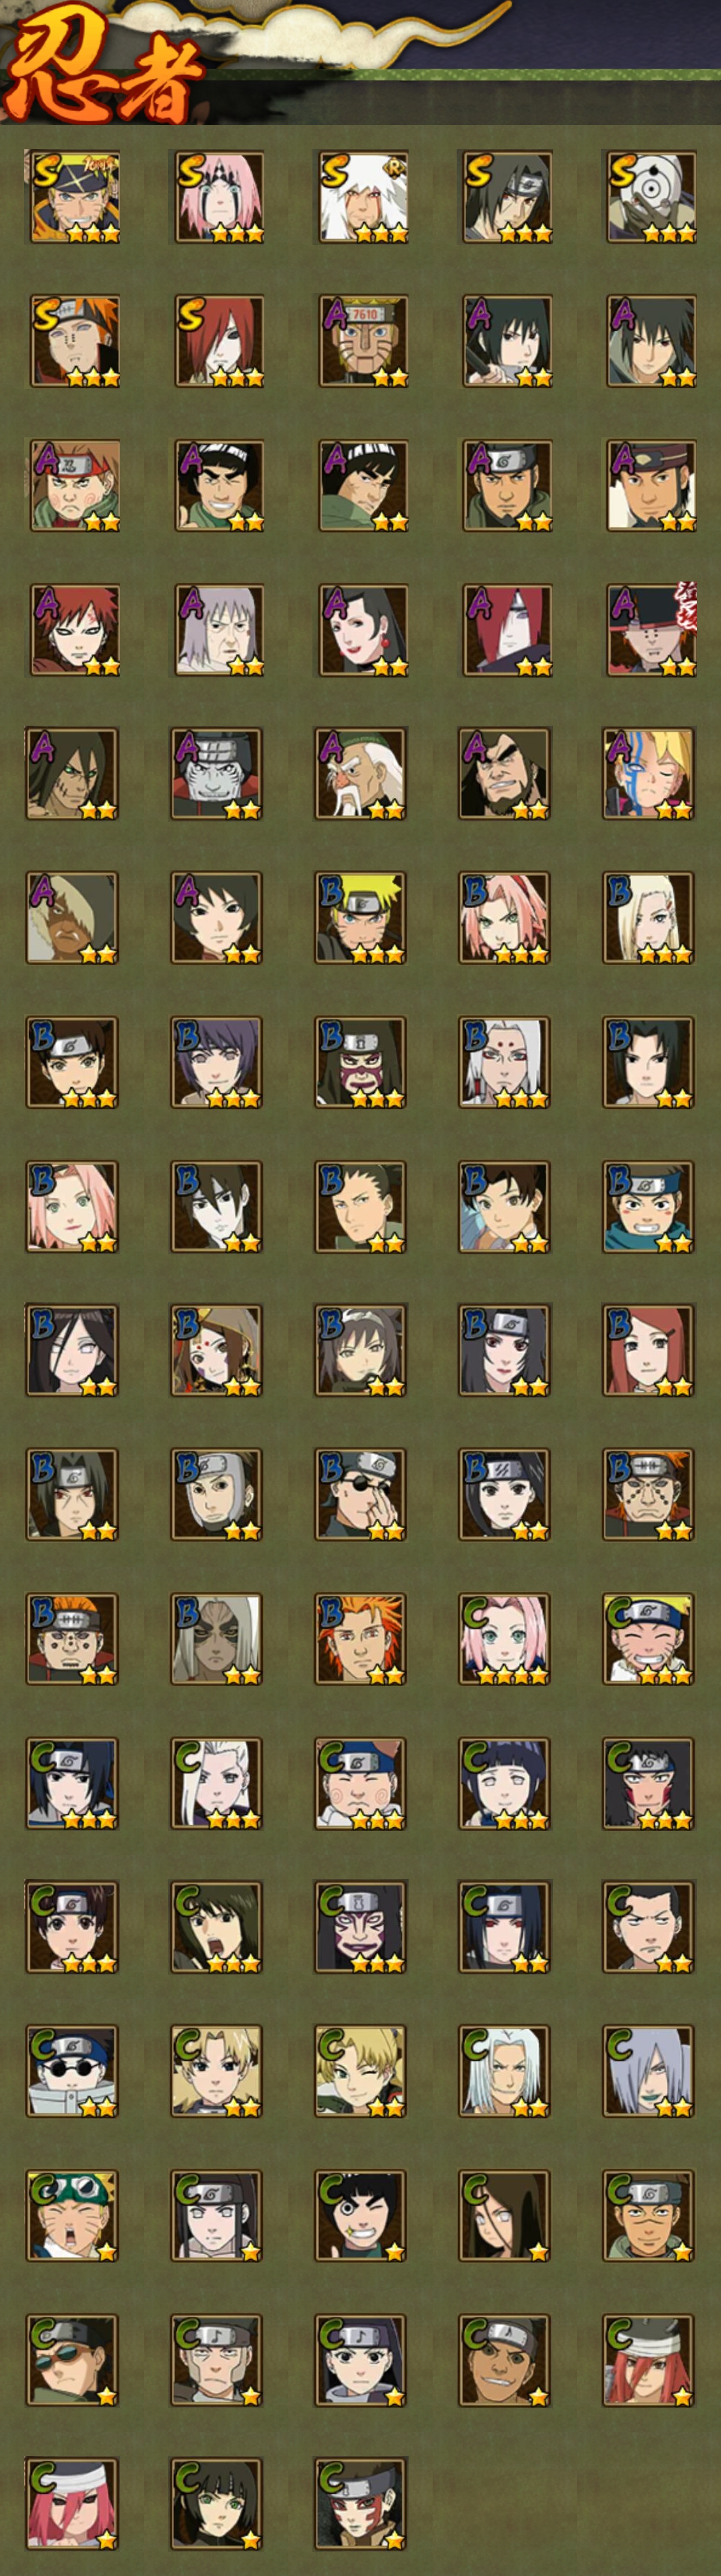Select B-rank Naruto with spiky yellow hair
This screenshot has width=721, height=2576.
(x=361, y=918)
